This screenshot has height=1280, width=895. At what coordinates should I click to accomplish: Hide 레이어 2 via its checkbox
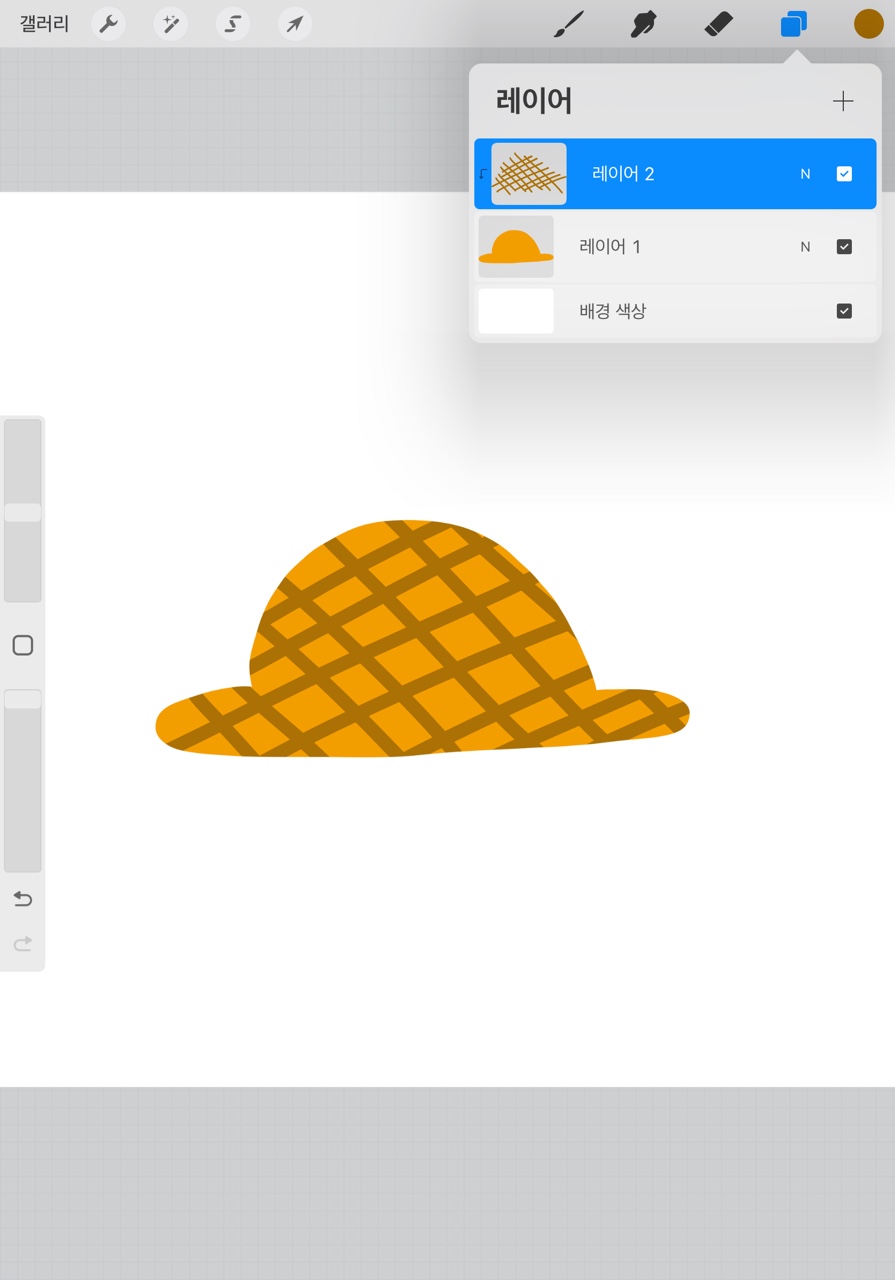pyautogui.click(x=844, y=174)
